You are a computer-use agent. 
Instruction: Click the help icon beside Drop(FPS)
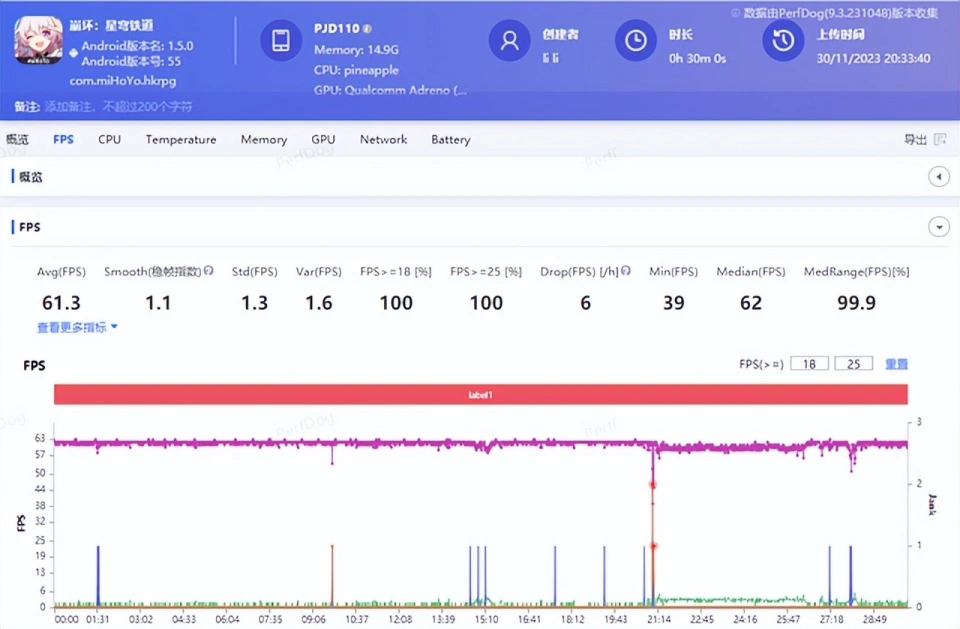[x=626, y=271]
